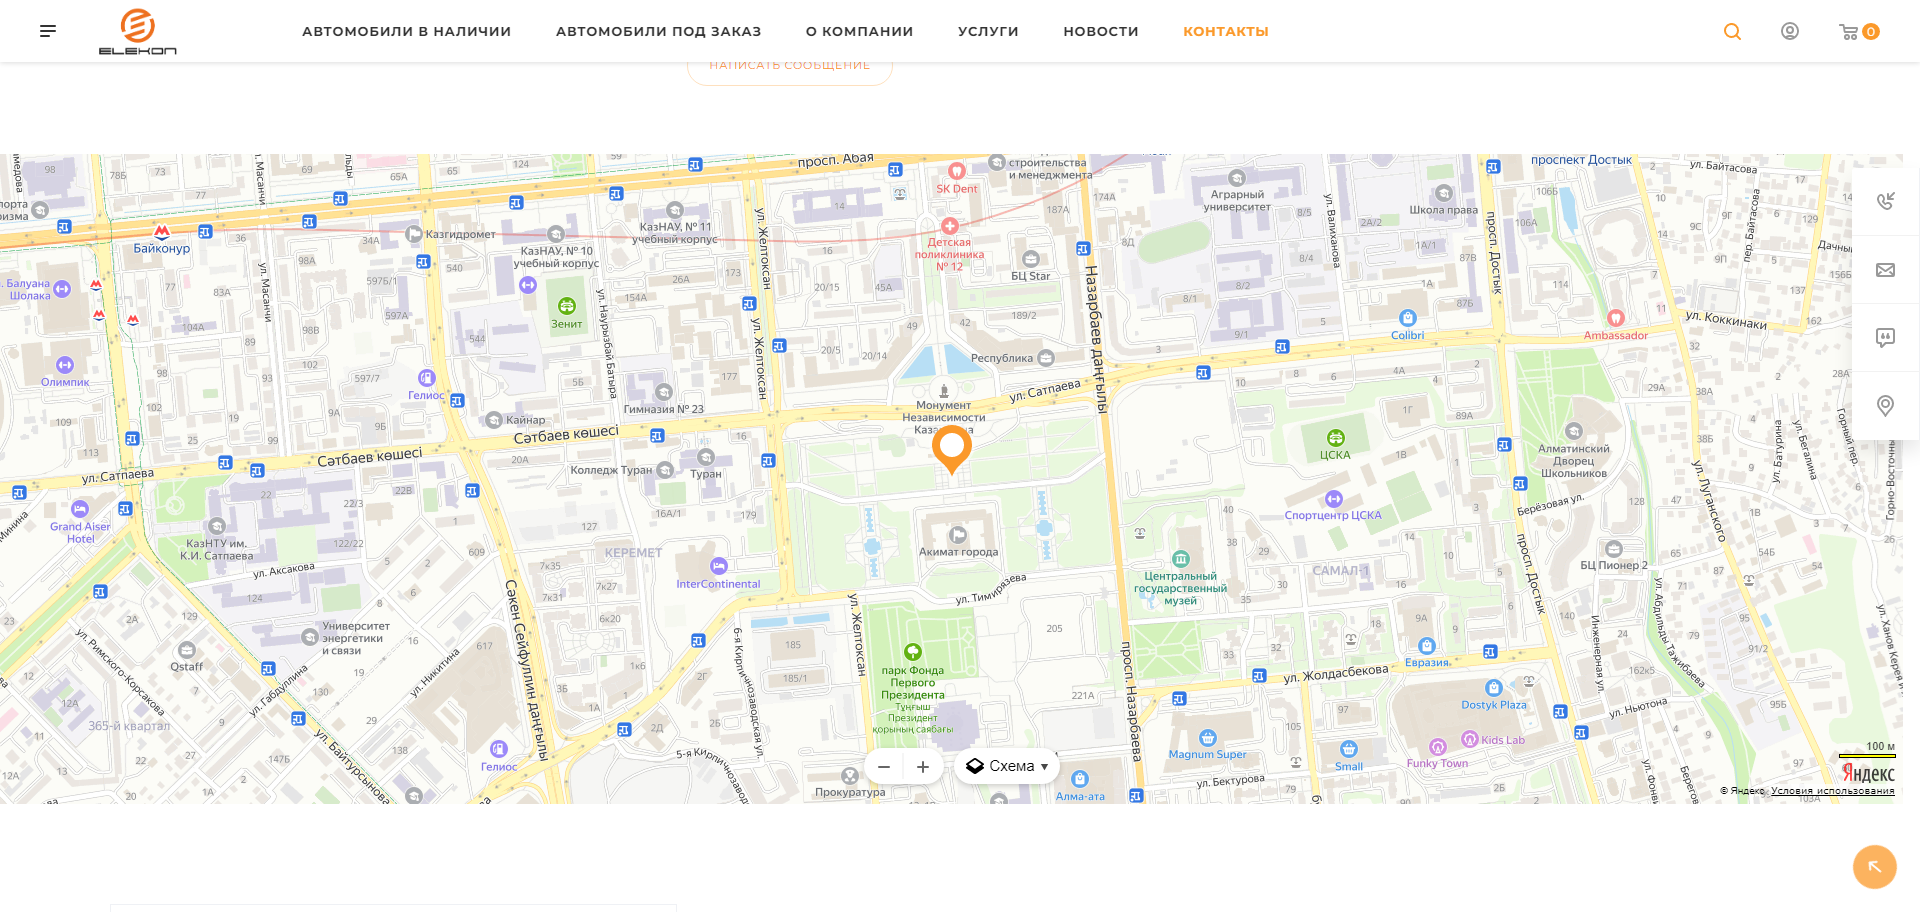Click the Grand Aiser Hotel marker
Screen dimensions: 1920x912
(80, 509)
